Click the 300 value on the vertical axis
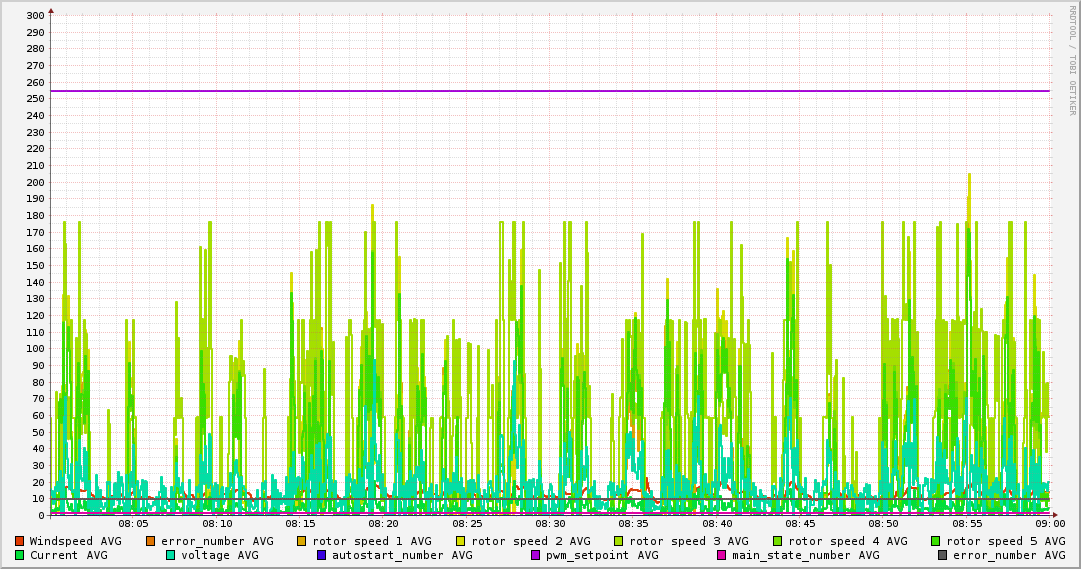The width and height of the screenshot is (1081, 569). 34,16
